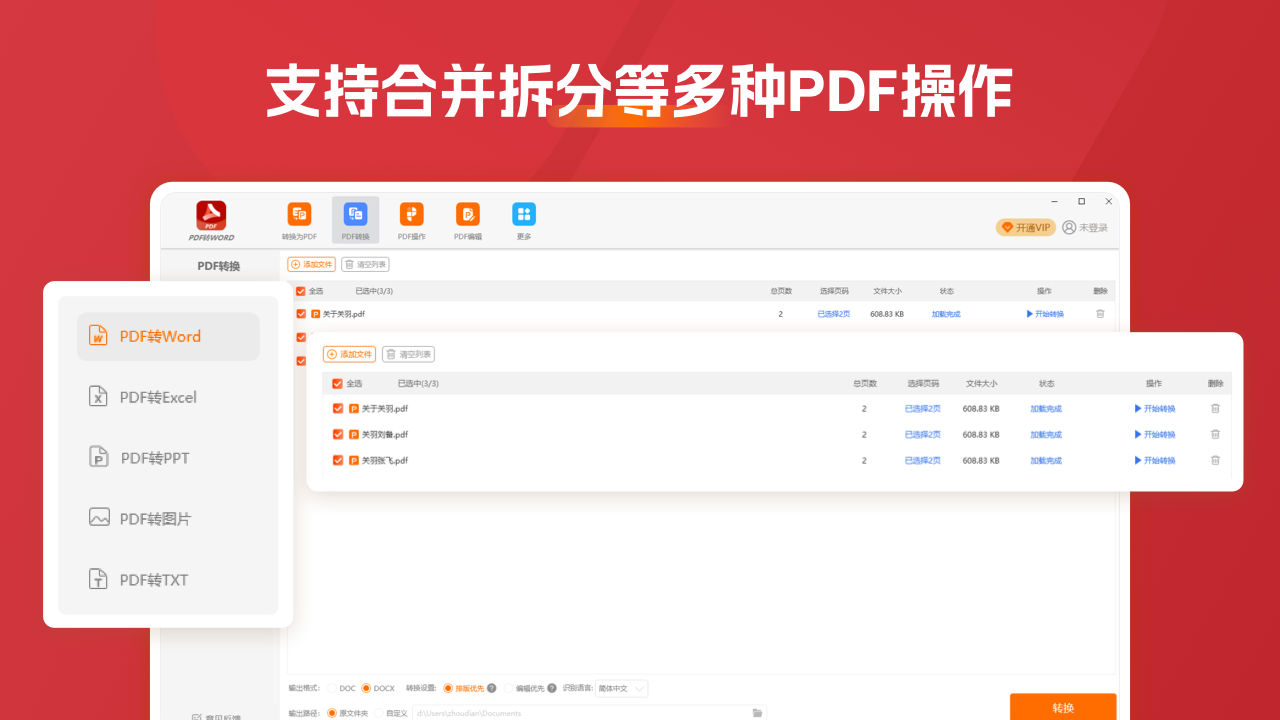
Task: Delete 关羽张飞.pdf using its trash icon
Action: tap(1215, 460)
